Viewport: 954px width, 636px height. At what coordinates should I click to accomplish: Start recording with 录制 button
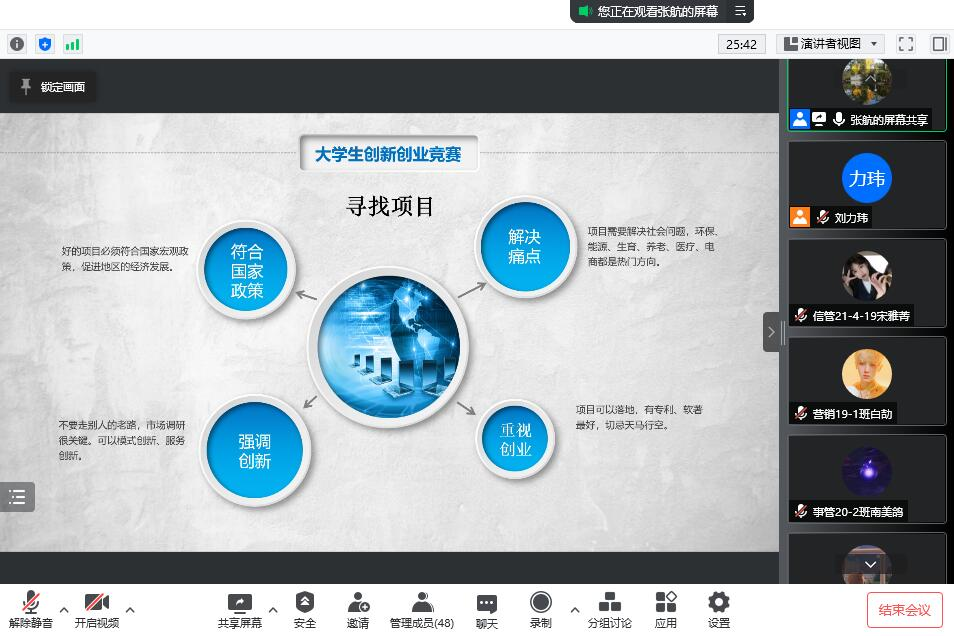point(541,609)
